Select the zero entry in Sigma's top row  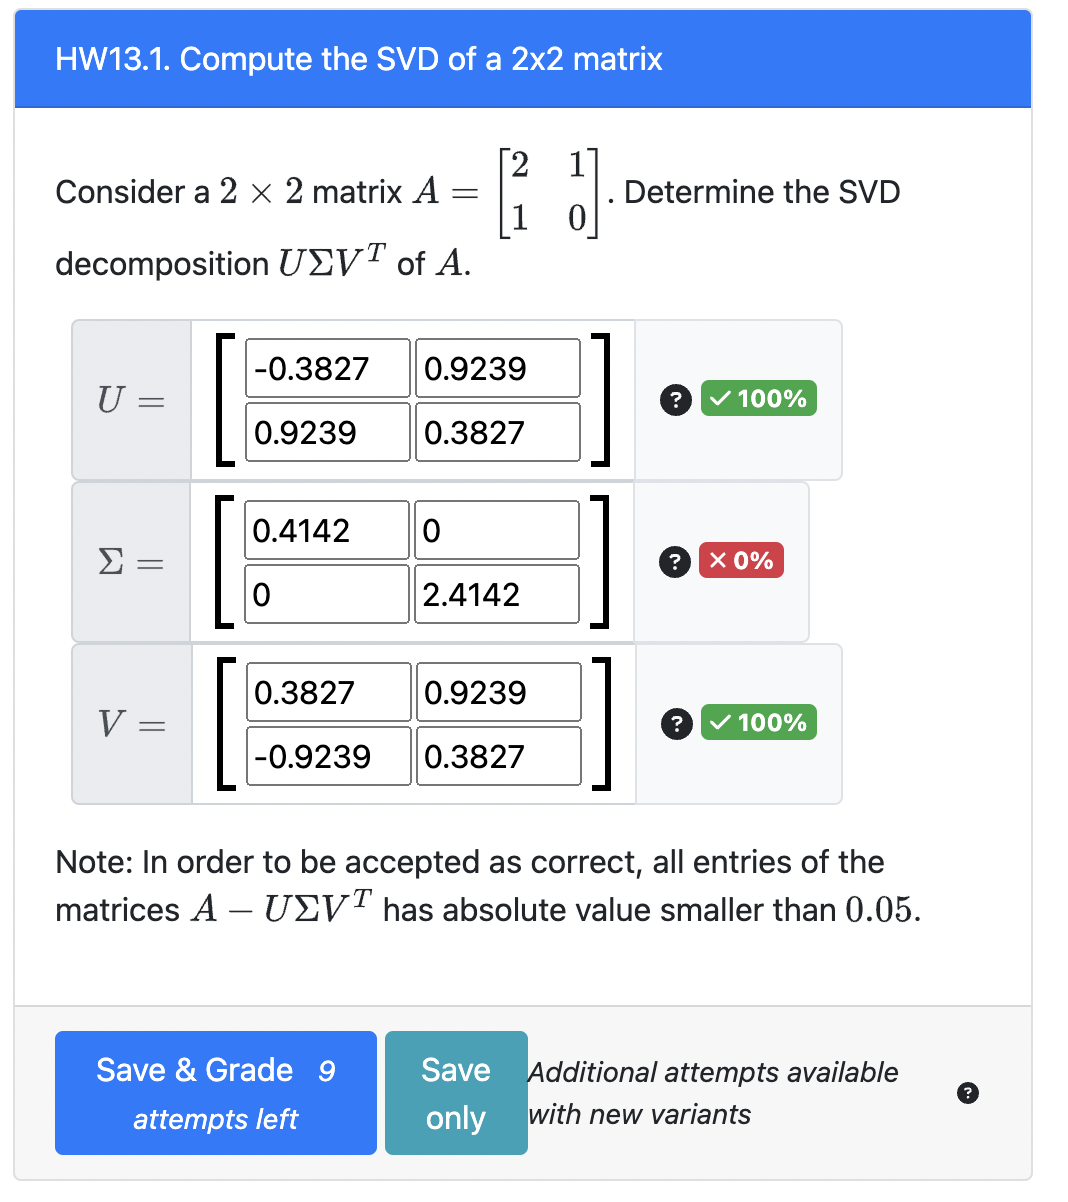[497, 529]
